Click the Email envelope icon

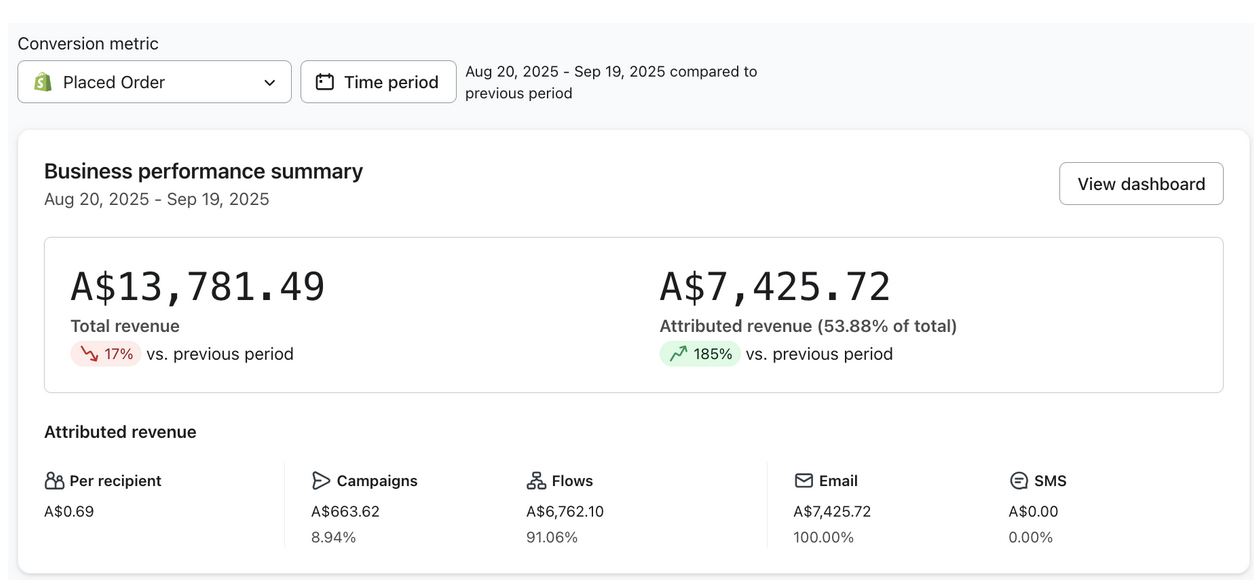point(803,481)
